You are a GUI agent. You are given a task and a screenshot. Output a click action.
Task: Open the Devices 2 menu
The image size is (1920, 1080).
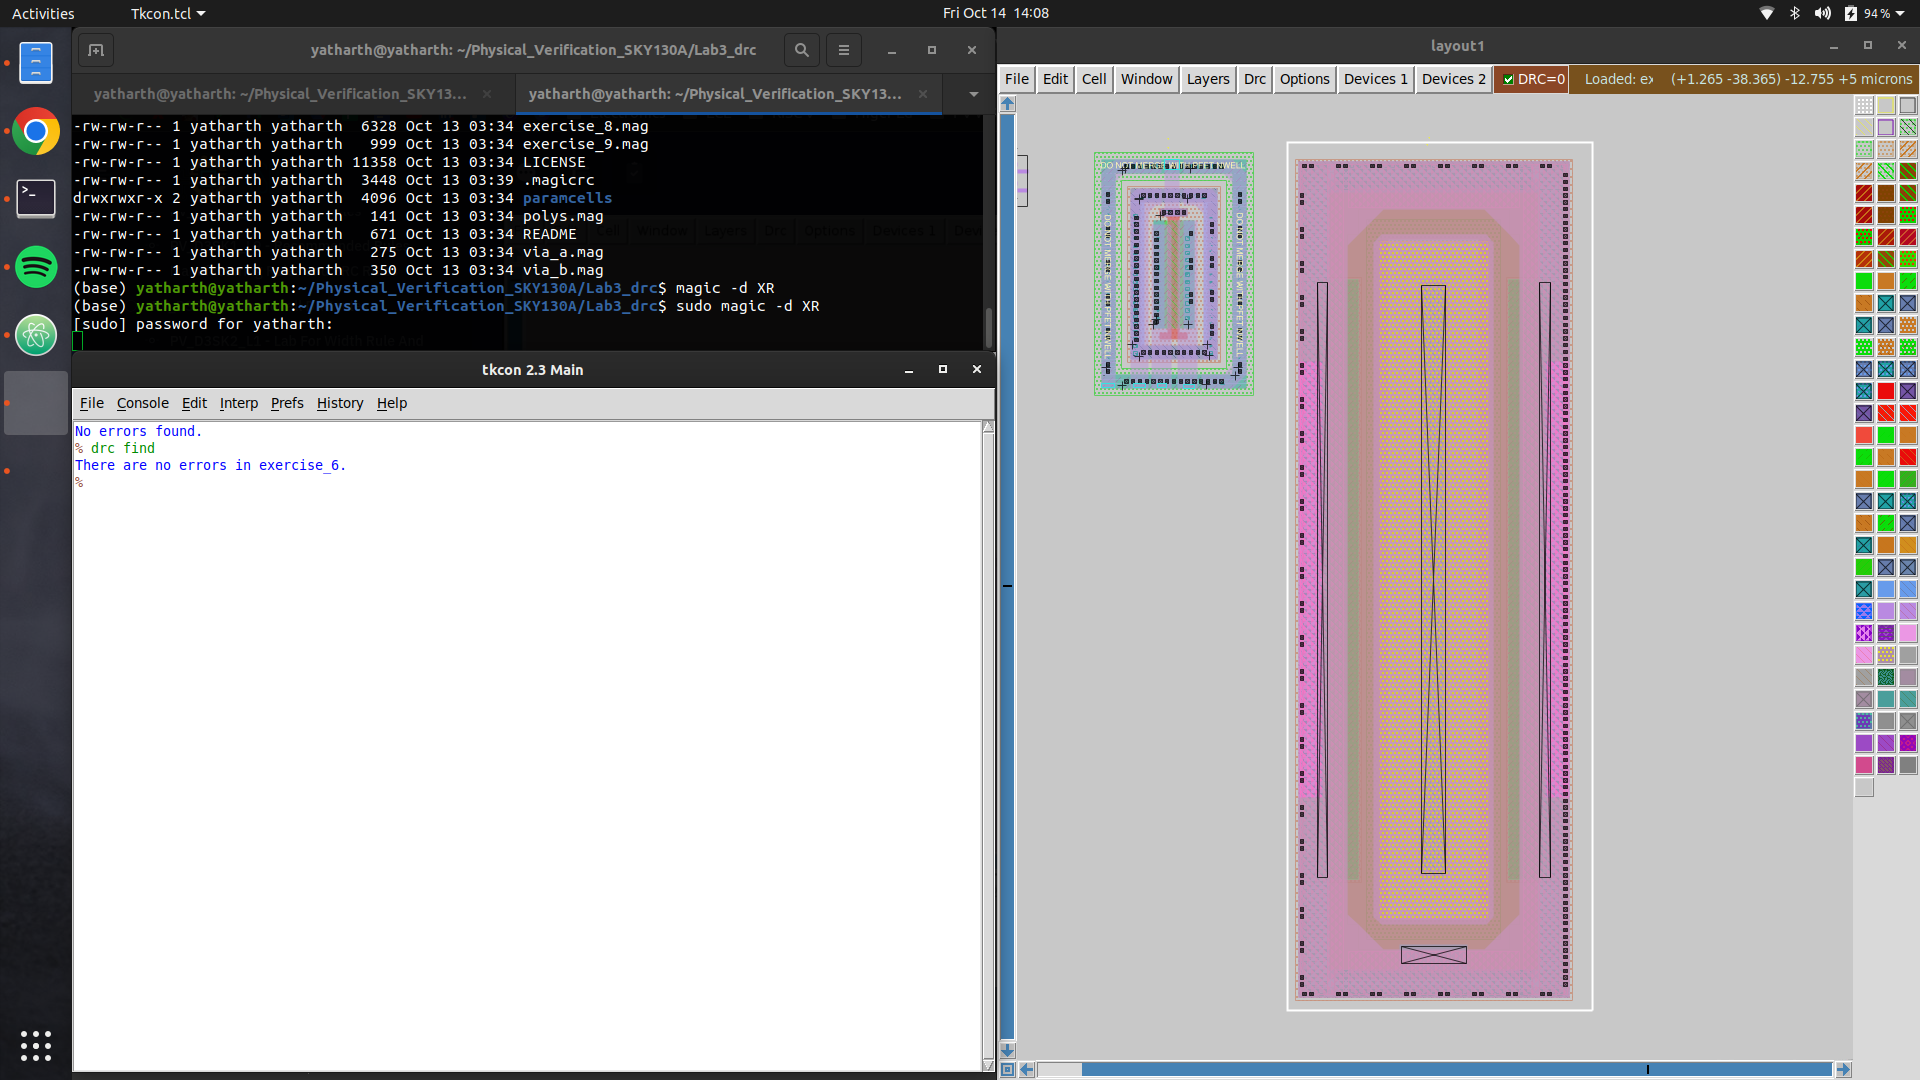point(1453,79)
